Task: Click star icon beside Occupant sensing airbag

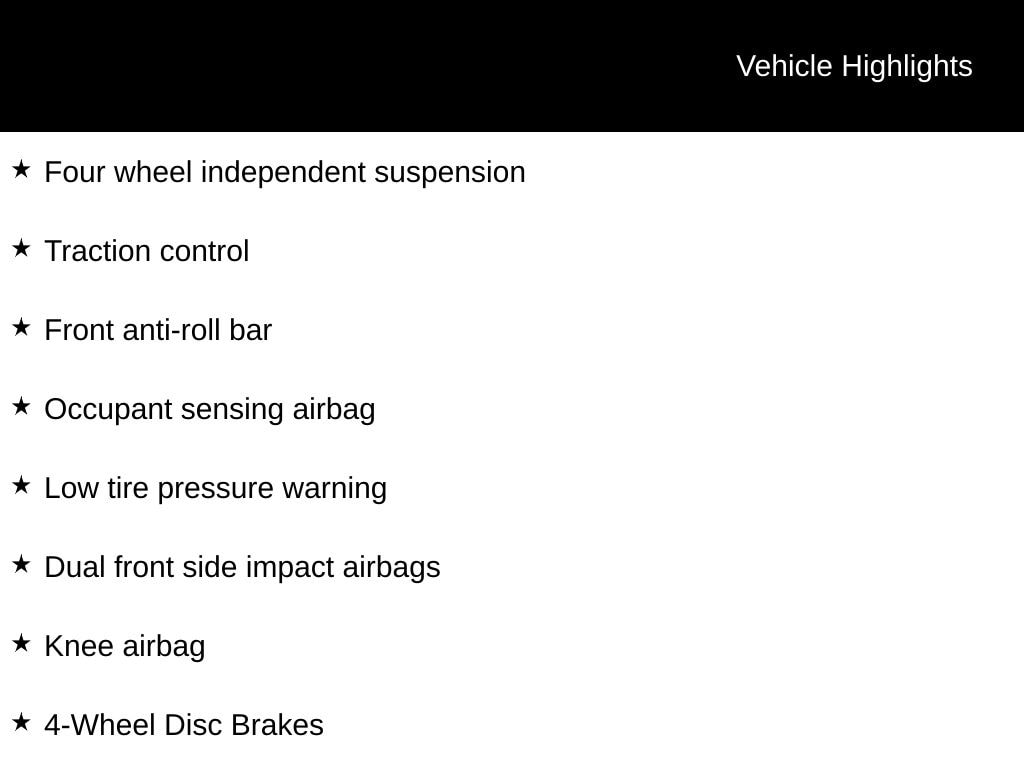Action: coord(21,406)
